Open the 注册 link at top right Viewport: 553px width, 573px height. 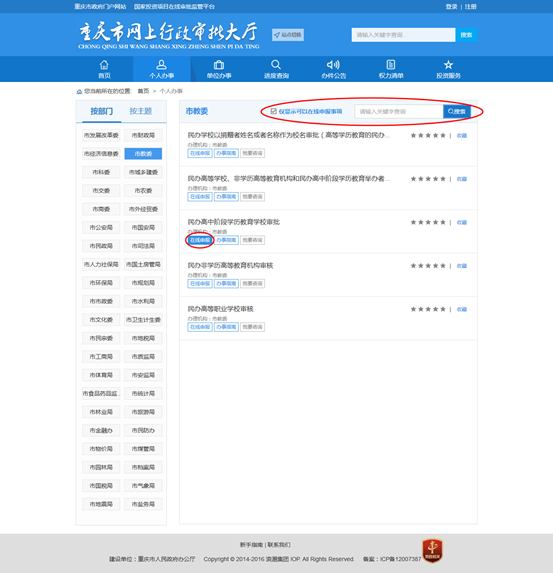(x=470, y=7)
